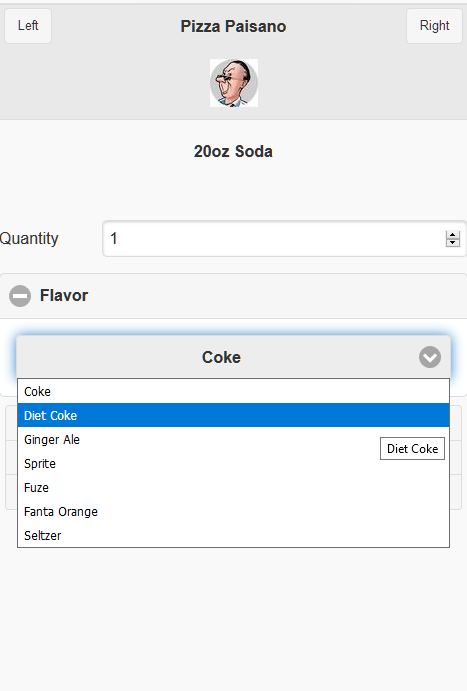Click the Flavor section header text
Screen dimensions: 467x691
[64, 296]
